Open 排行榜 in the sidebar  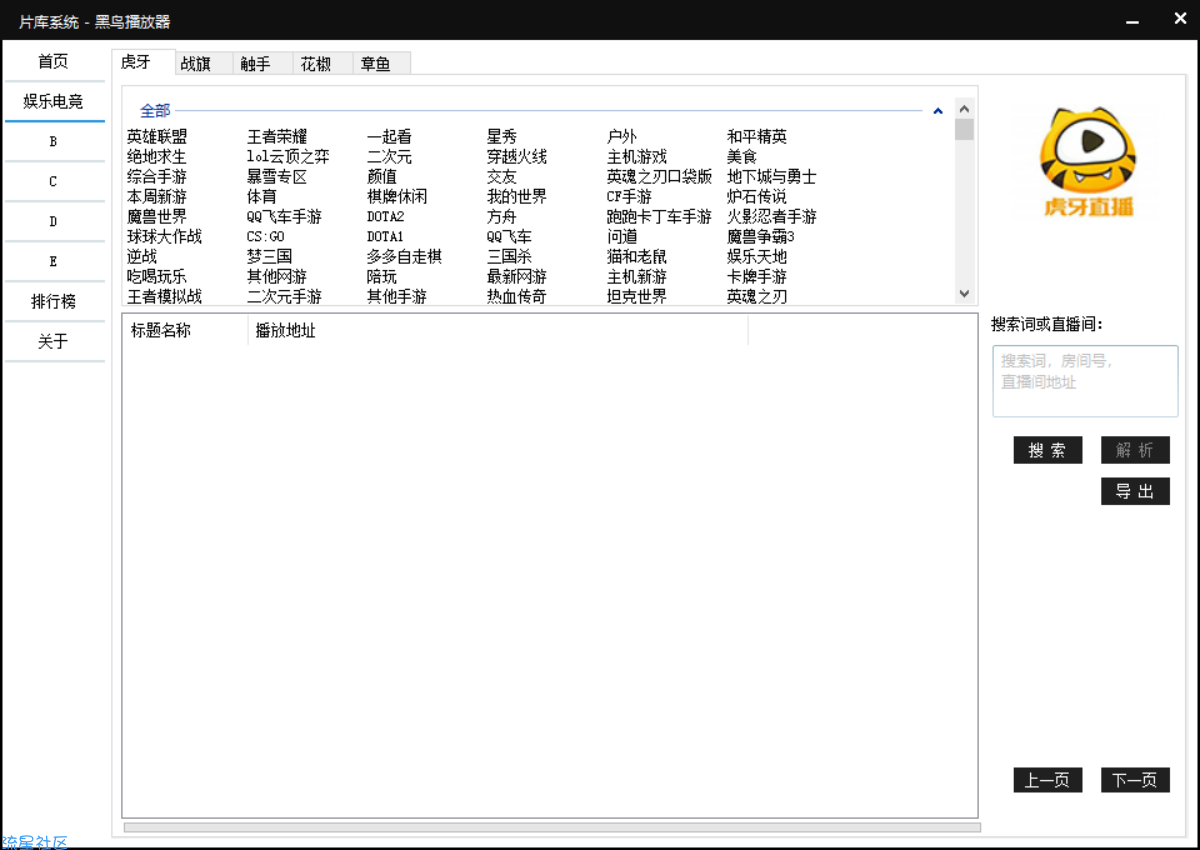54,302
